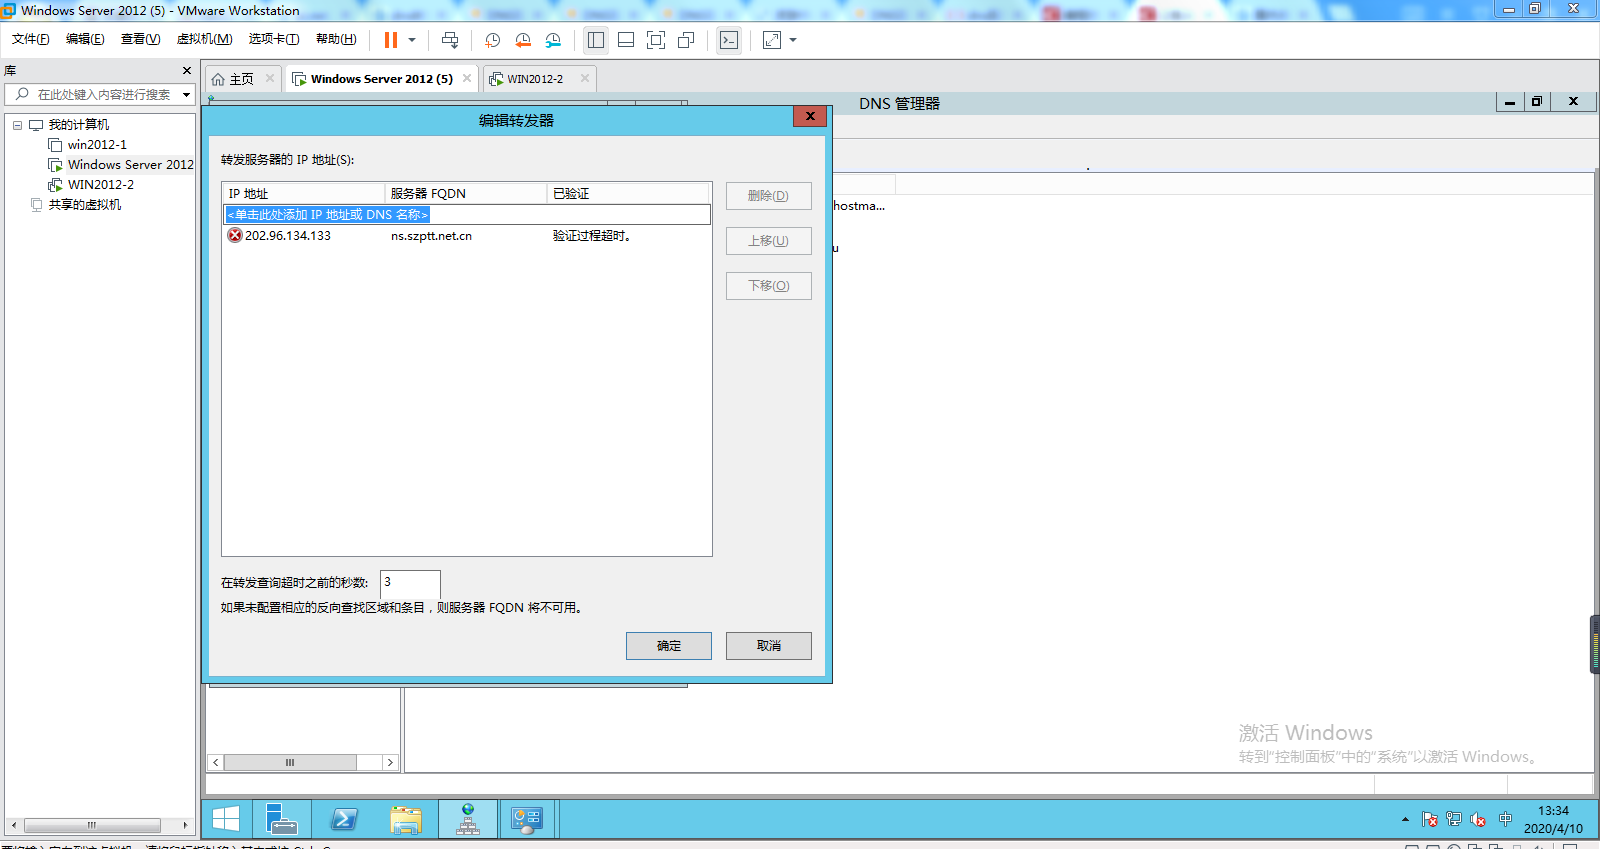Toggle the library sidebar view icon
Viewport: 1600px width, 849px height.
[596, 40]
